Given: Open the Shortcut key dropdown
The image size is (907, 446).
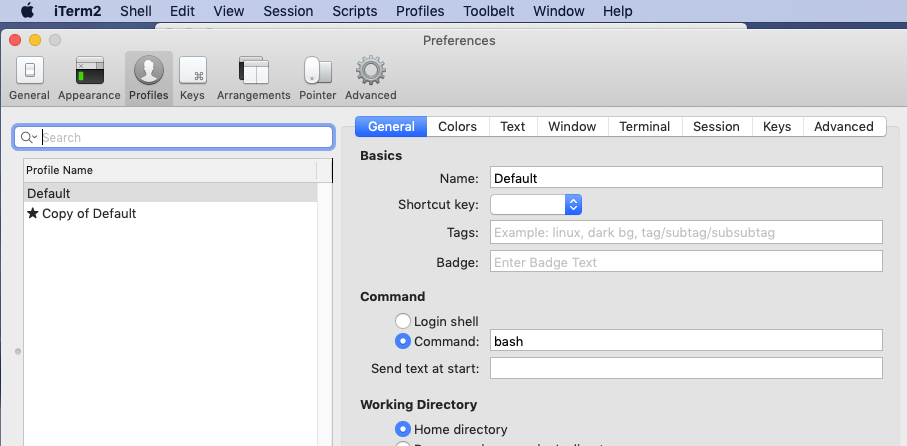Looking at the screenshot, I should (x=536, y=204).
